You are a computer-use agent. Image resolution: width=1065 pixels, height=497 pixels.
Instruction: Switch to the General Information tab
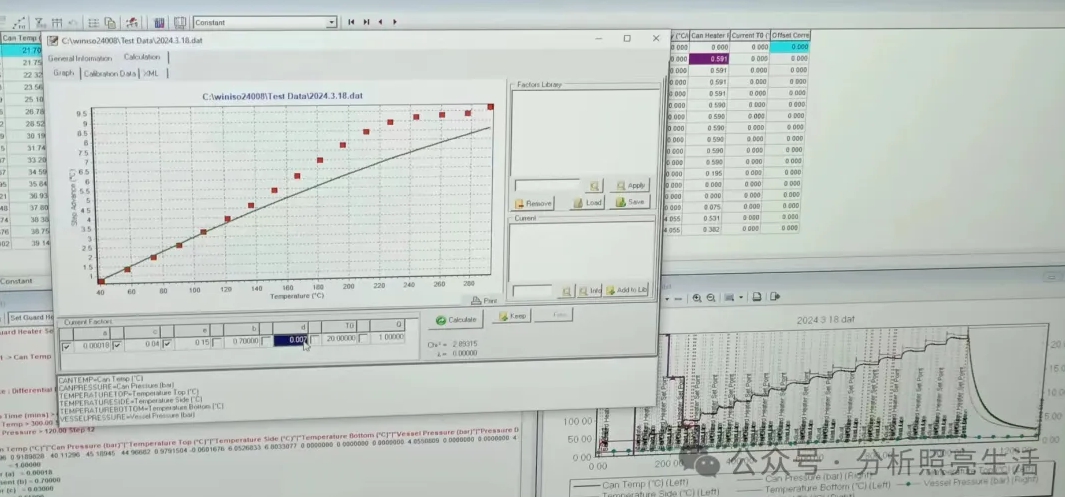(x=80, y=58)
